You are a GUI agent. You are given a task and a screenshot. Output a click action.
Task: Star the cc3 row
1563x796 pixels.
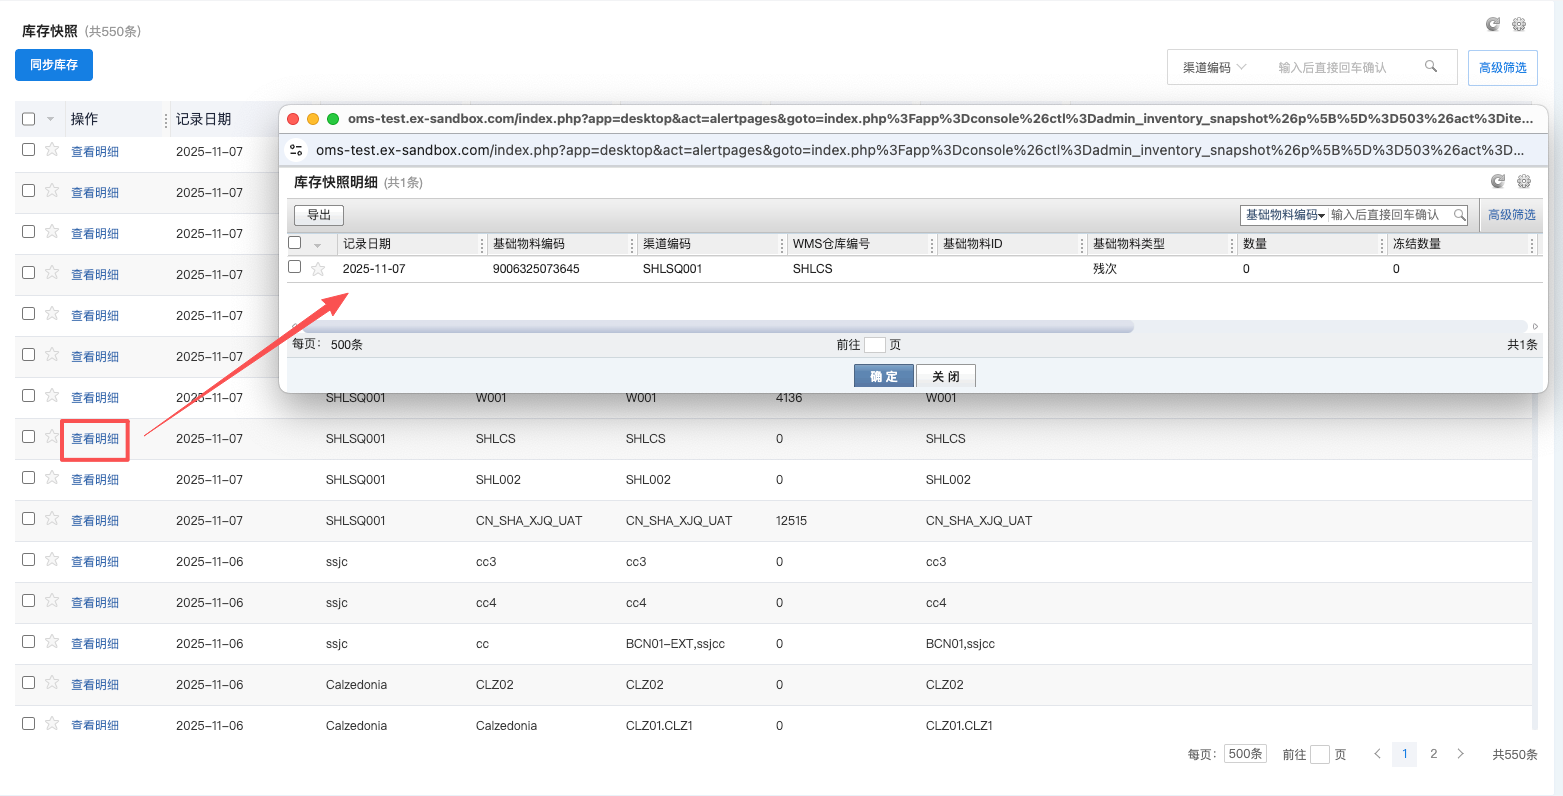pyautogui.click(x=52, y=559)
